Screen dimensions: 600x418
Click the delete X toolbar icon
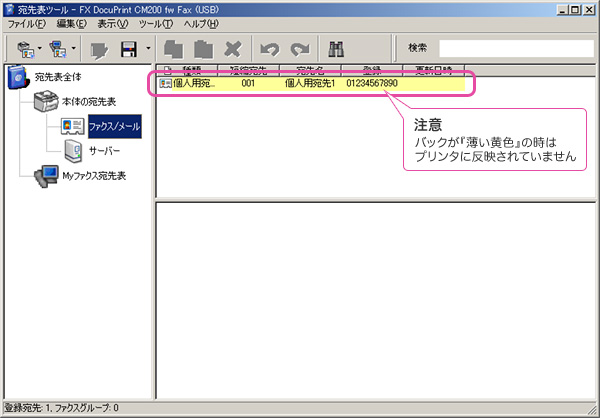[233, 47]
